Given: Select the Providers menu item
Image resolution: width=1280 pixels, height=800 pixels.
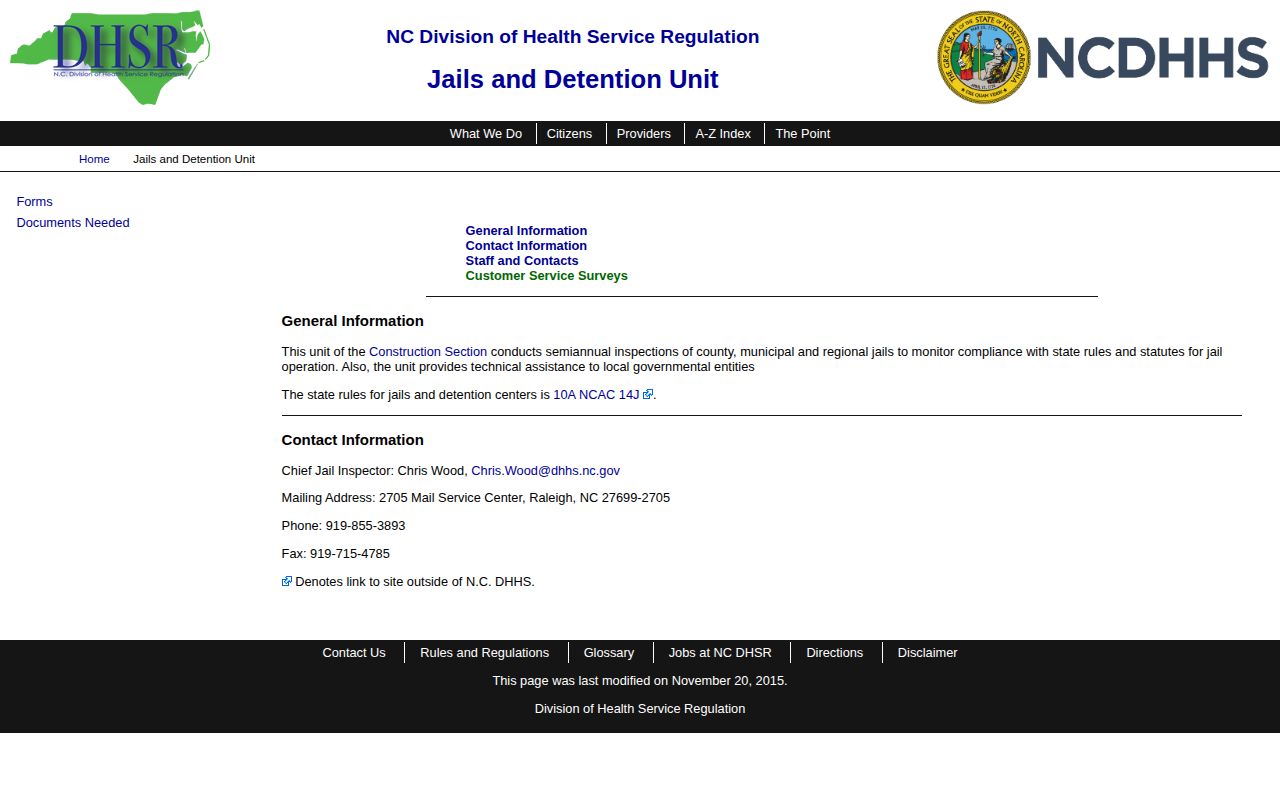Looking at the screenshot, I should pos(644,134).
